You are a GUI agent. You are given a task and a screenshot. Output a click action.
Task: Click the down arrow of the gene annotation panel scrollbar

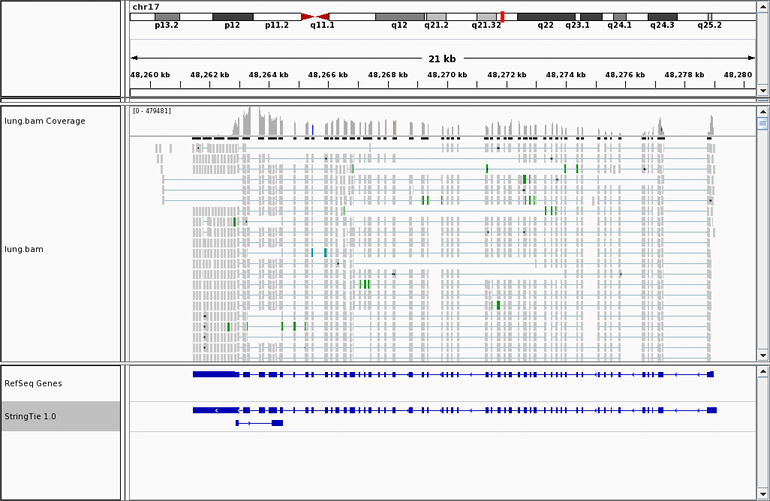(763, 494)
